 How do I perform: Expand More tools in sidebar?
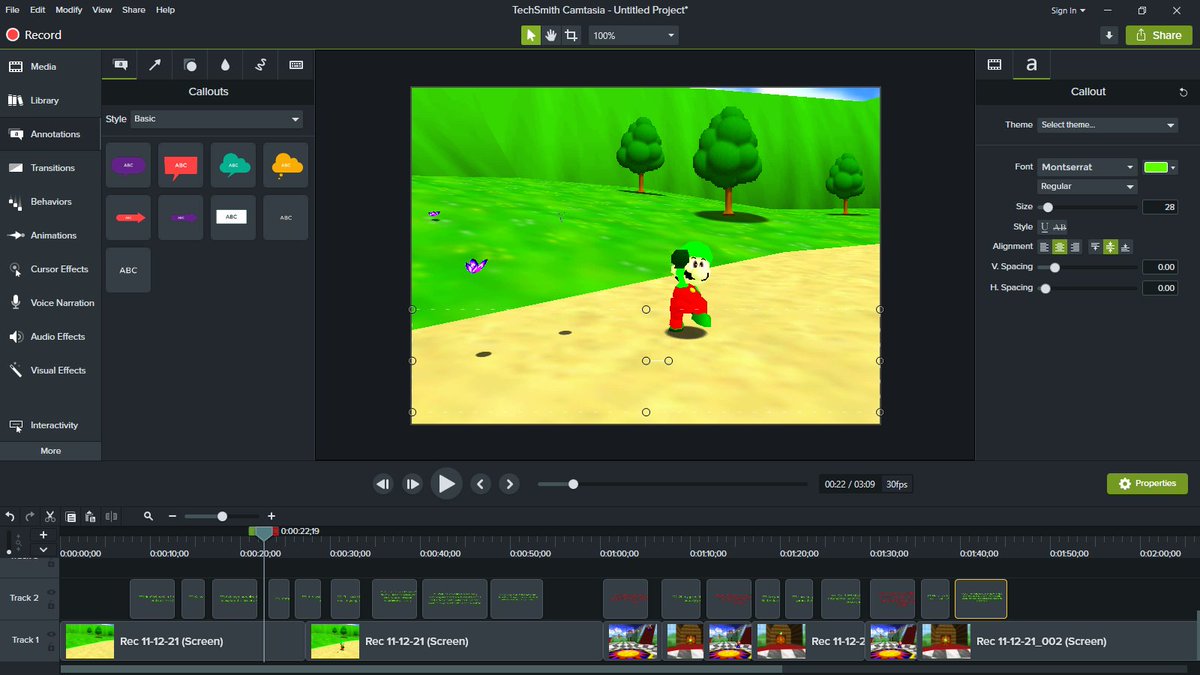tap(50, 451)
